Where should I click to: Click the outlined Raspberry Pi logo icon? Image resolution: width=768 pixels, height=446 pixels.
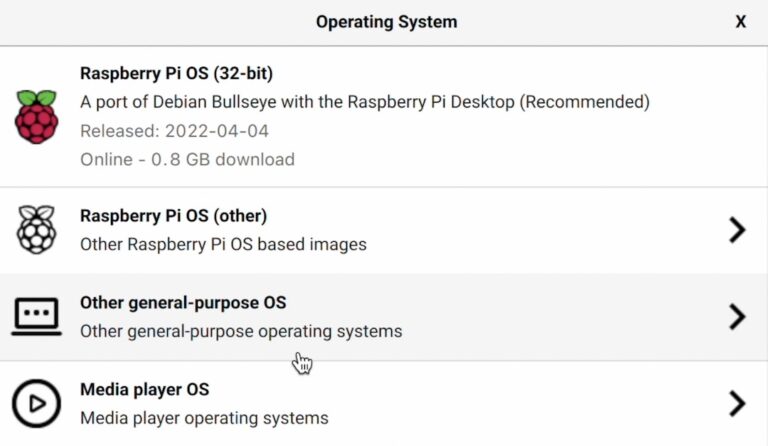(x=37, y=230)
